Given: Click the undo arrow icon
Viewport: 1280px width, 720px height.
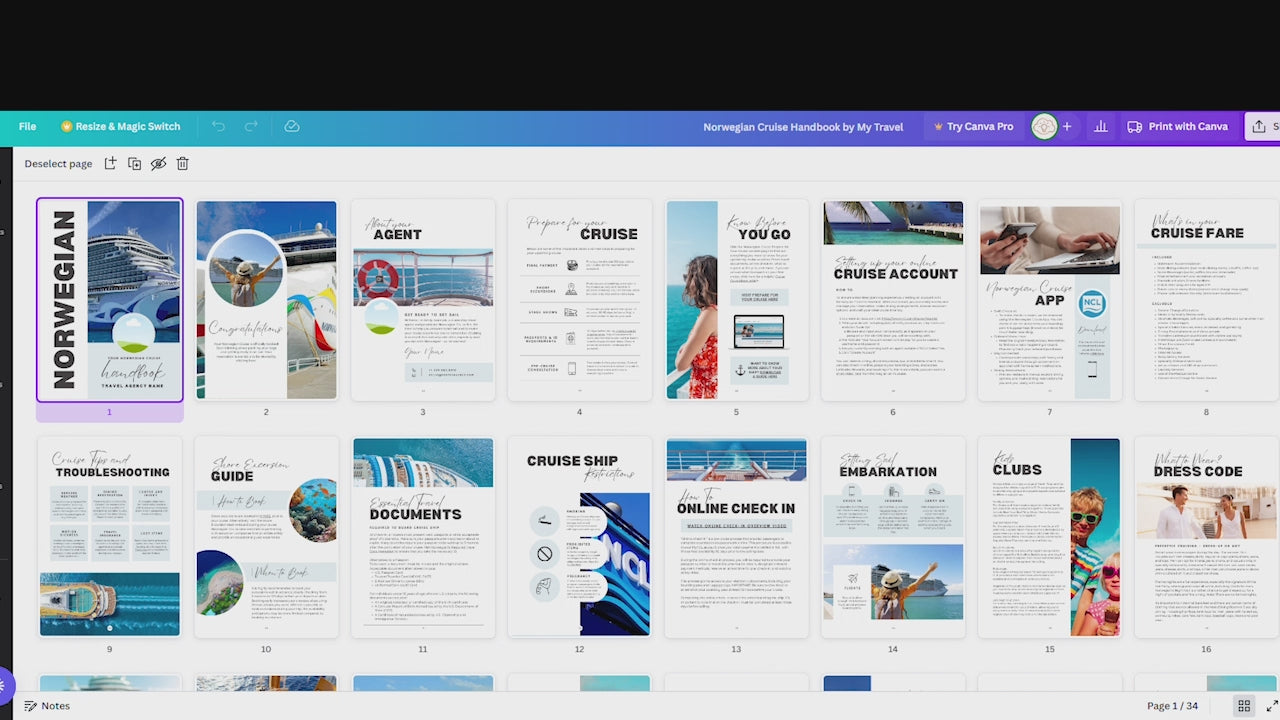Looking at the screenshot, I should pyautogui.click(x=218, y=127).
